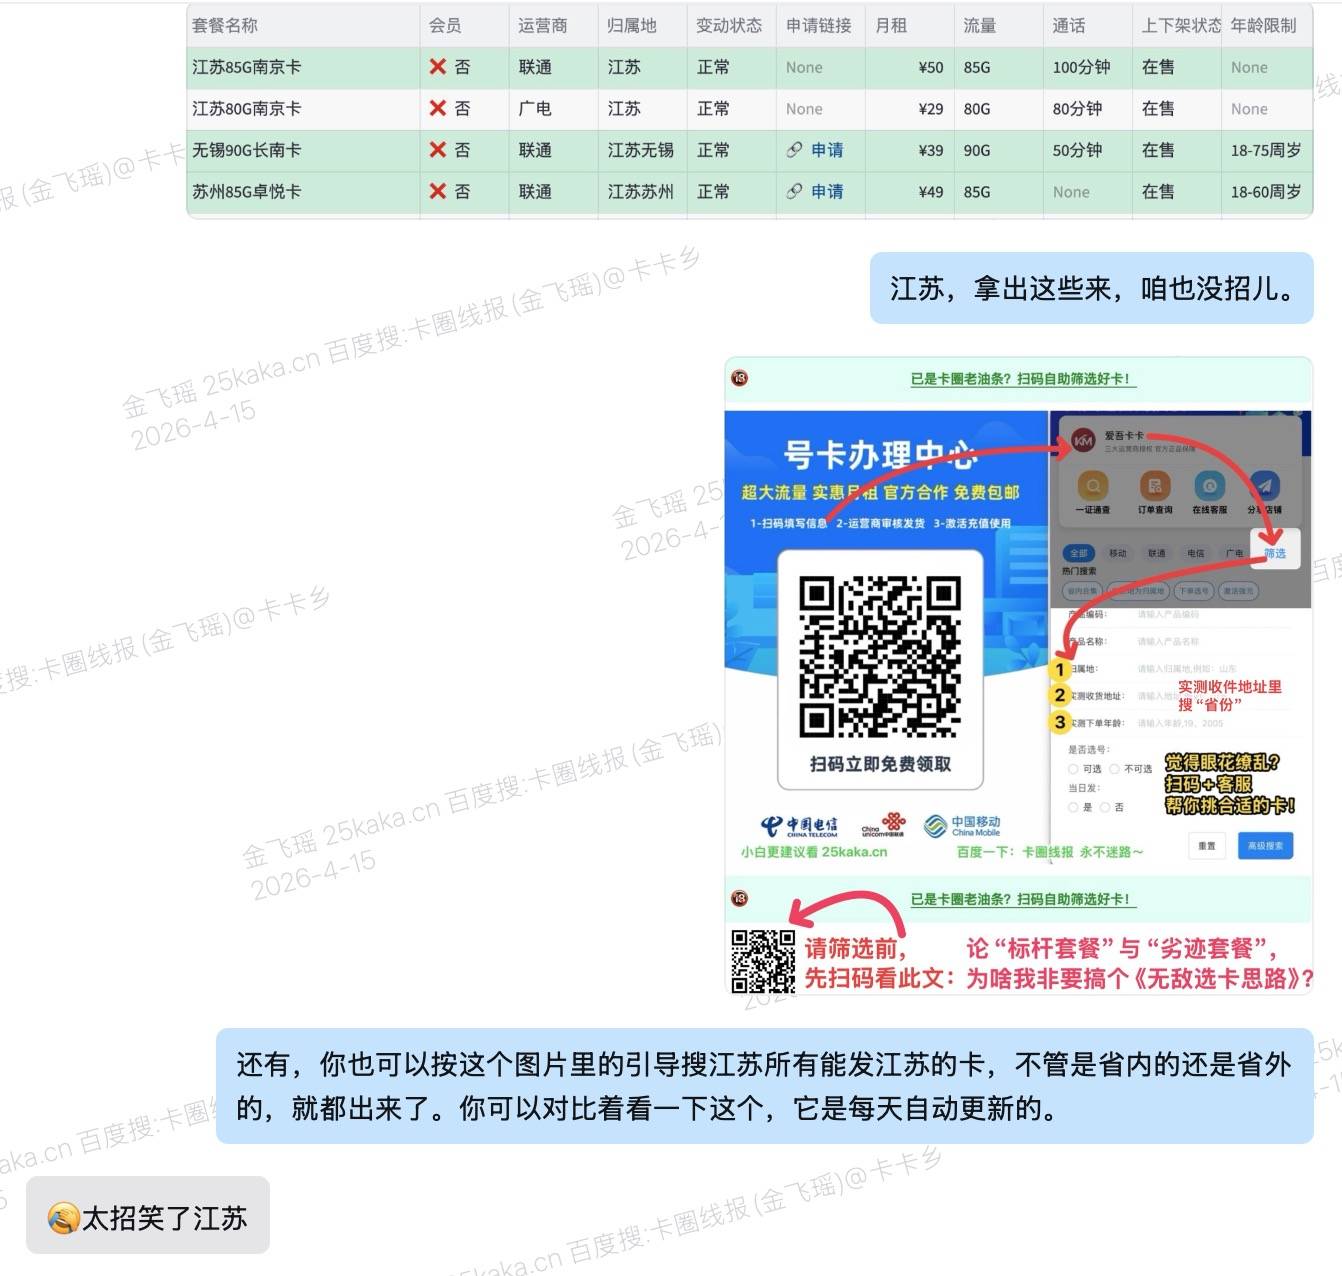This screenshot has height=1276, width=1342.
Task: Open the 订单查询 order icon
Action: (1154, 487)
